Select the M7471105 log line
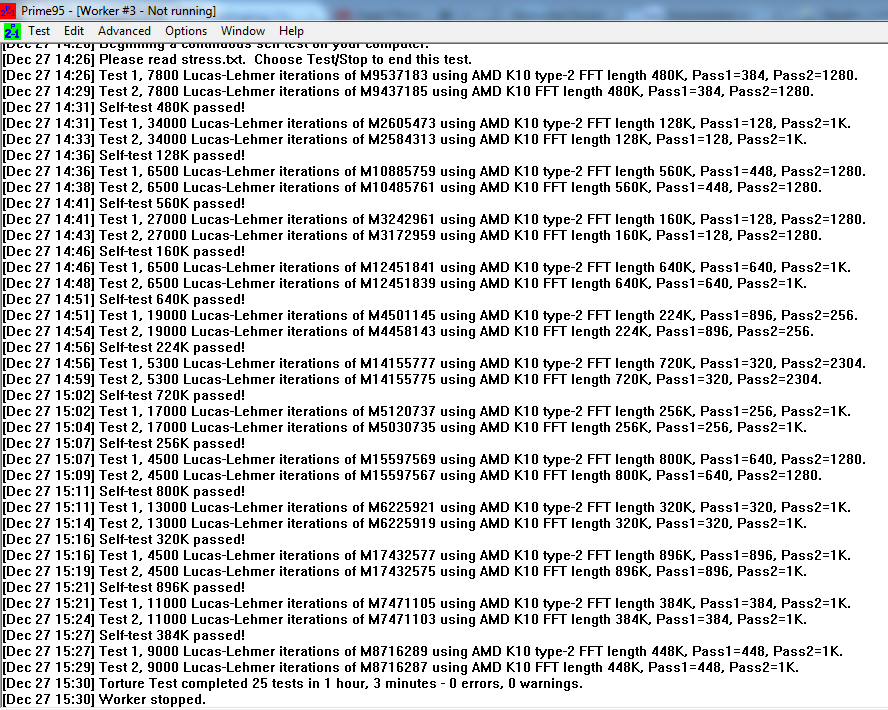This screenshot has width=888, height=710. pyautogui.click(x=427, y=603)
